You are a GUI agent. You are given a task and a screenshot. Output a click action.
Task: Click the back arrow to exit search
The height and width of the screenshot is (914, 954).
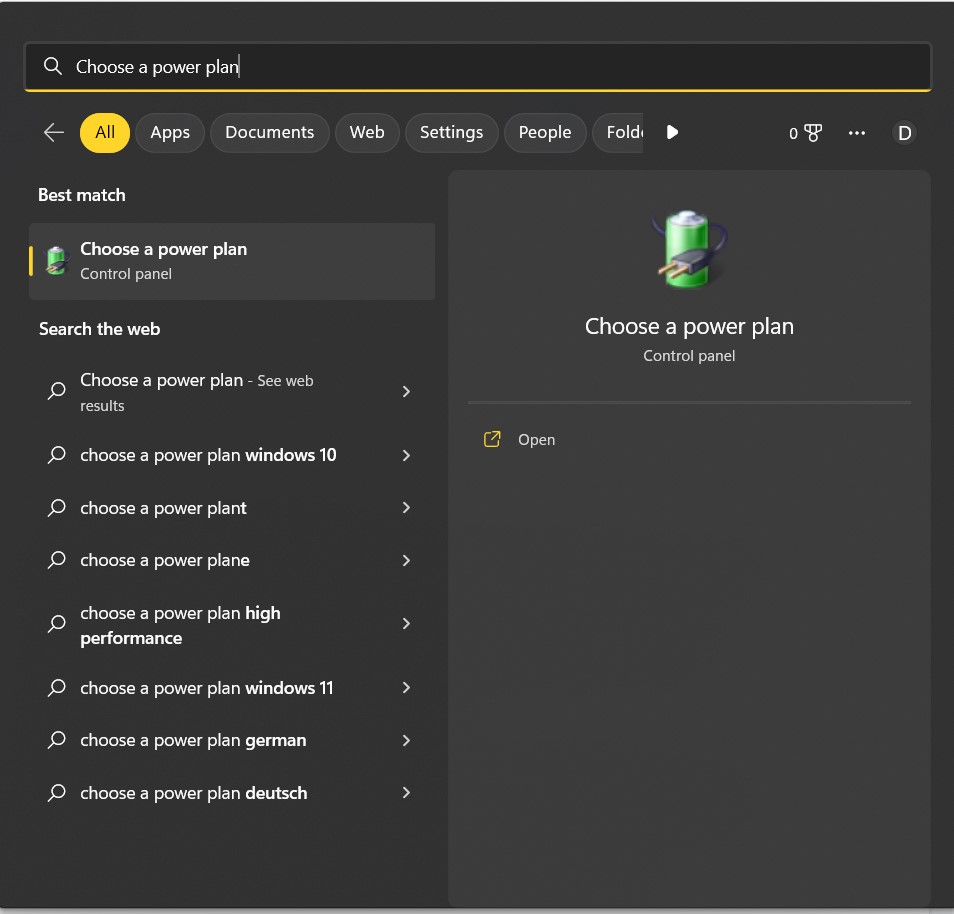point(53,131)
